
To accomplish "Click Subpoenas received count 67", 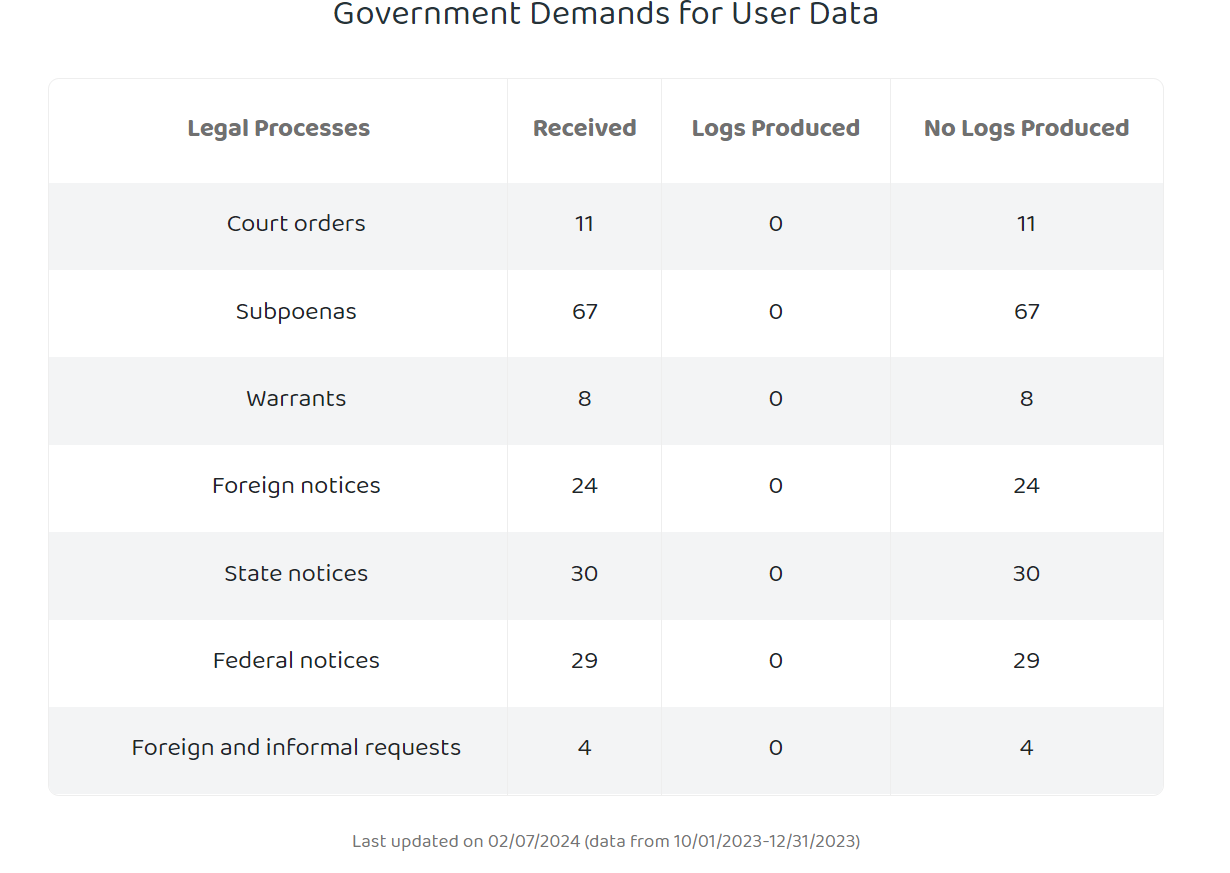I will 585,311.
